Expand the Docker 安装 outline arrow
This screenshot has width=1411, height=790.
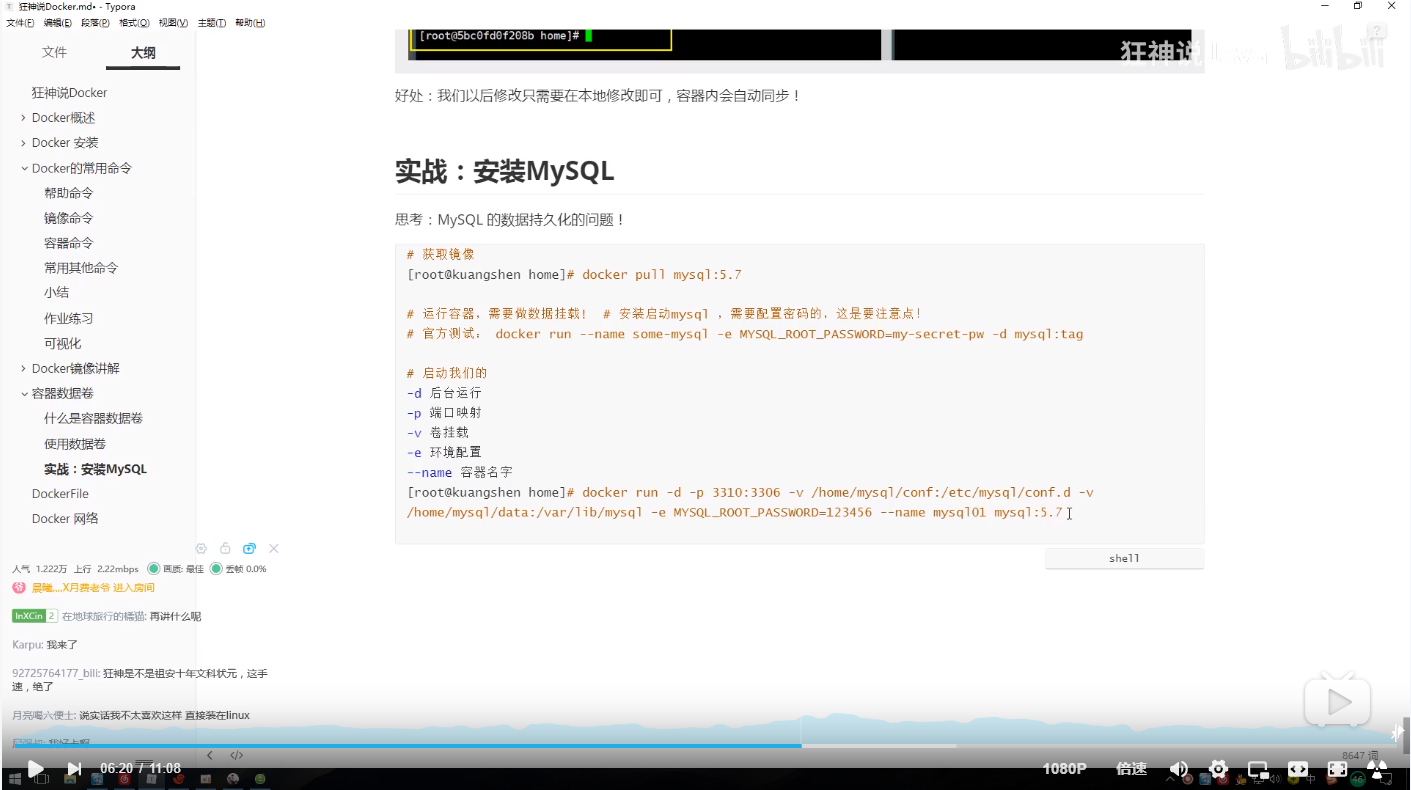click(x=24, y=143)
